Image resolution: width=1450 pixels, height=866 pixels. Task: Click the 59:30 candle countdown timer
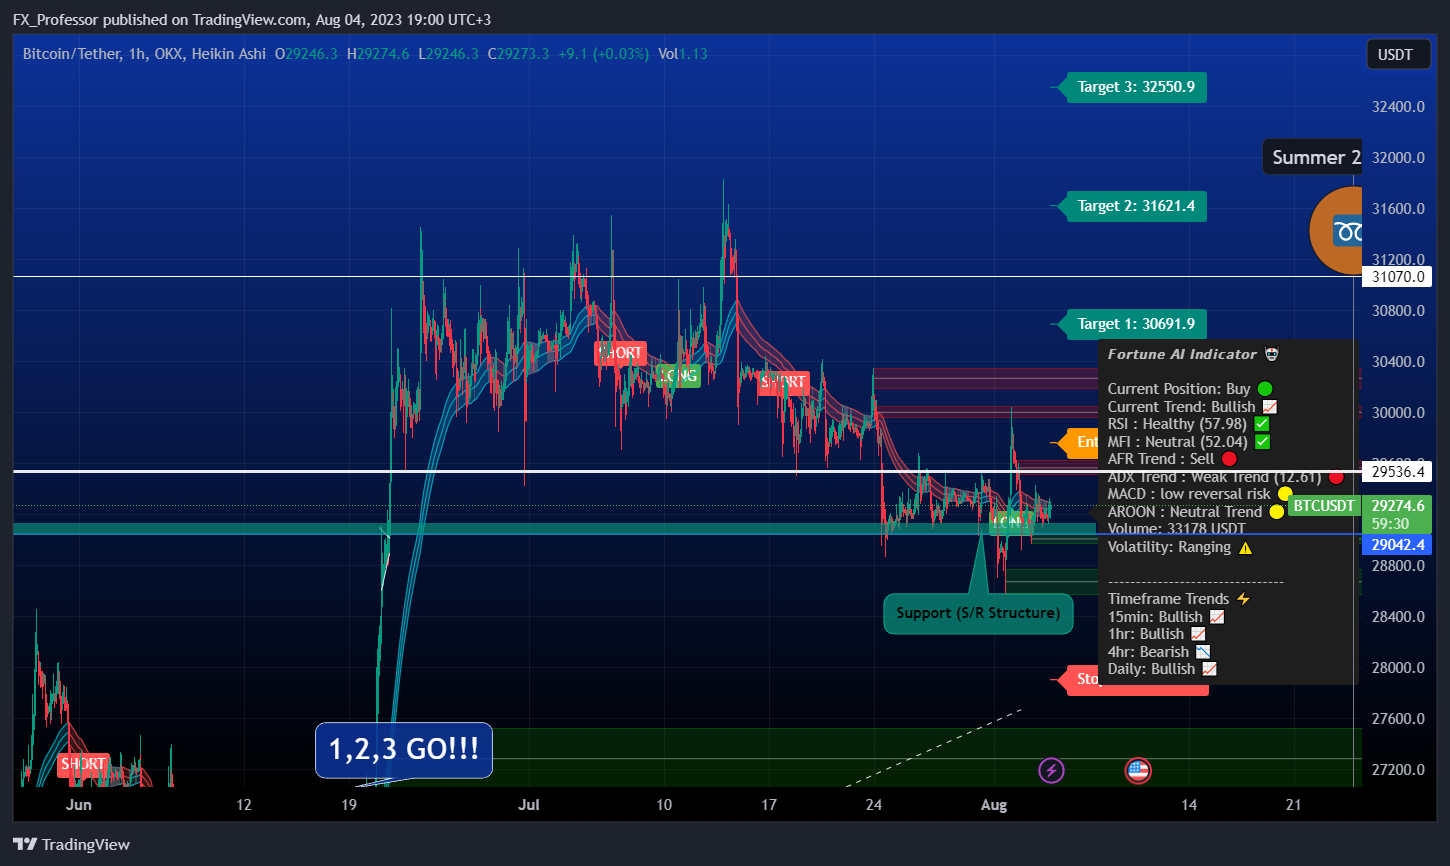[x=1391, y=524]
